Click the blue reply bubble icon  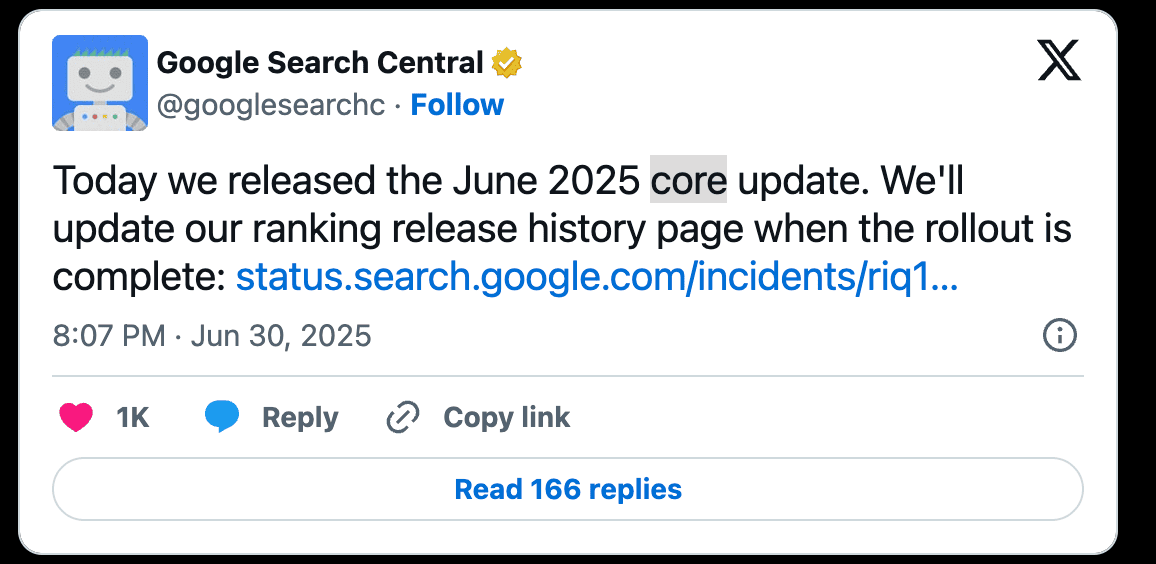(x=221, y=417)
